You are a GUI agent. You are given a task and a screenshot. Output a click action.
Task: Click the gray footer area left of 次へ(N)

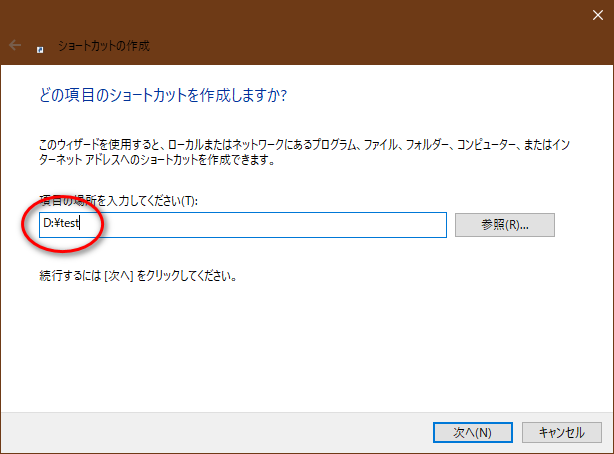pos(200,432)
